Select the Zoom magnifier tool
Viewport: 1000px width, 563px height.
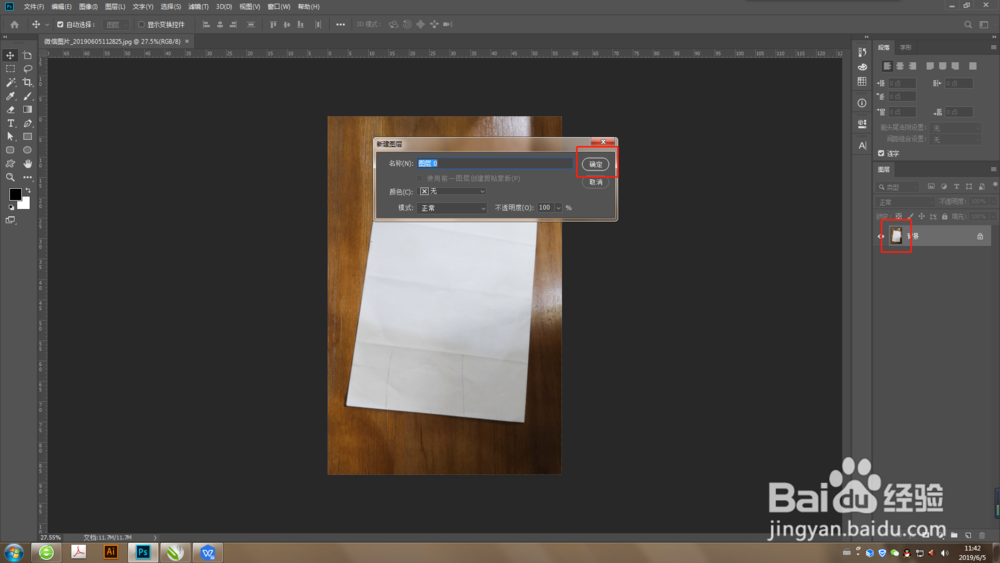click(x=10, y=177)
